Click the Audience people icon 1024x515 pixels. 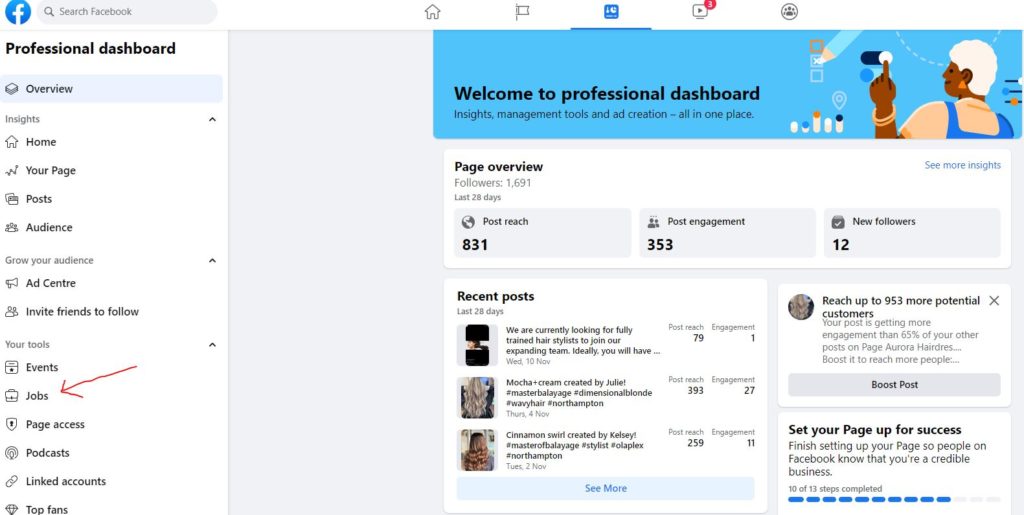click(11, 227)
